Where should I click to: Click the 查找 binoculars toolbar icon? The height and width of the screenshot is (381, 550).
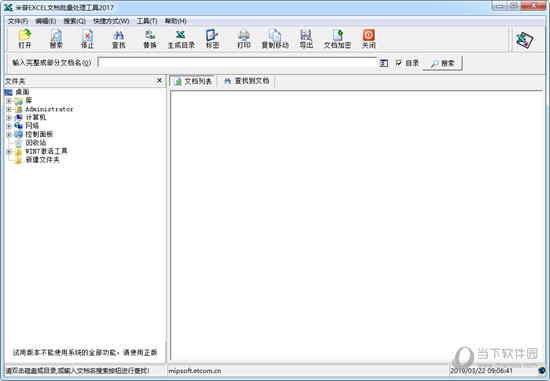[119, 39]
